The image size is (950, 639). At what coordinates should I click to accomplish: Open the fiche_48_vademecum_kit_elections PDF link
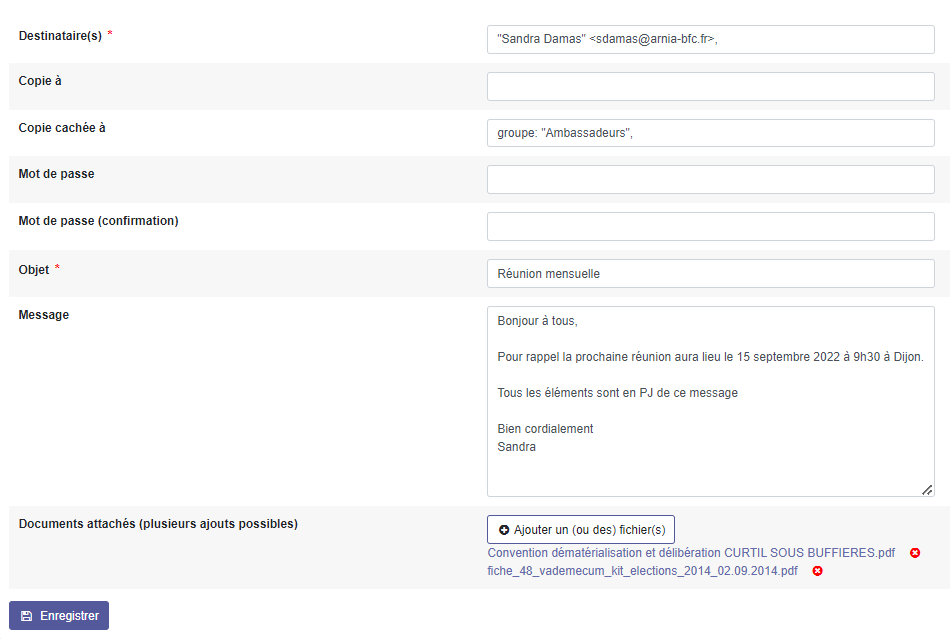coord(642,571)
